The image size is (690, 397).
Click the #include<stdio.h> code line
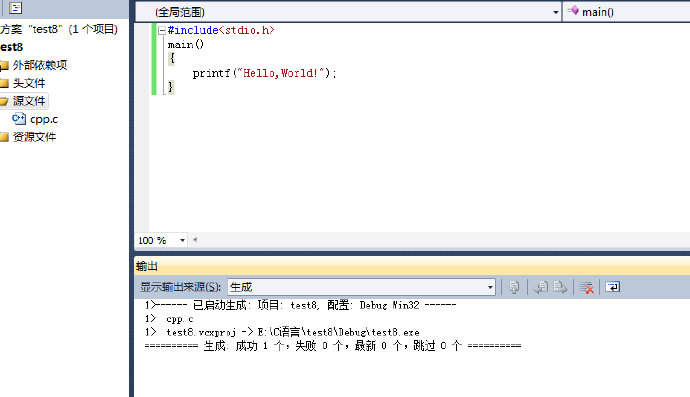pos(221,30)
